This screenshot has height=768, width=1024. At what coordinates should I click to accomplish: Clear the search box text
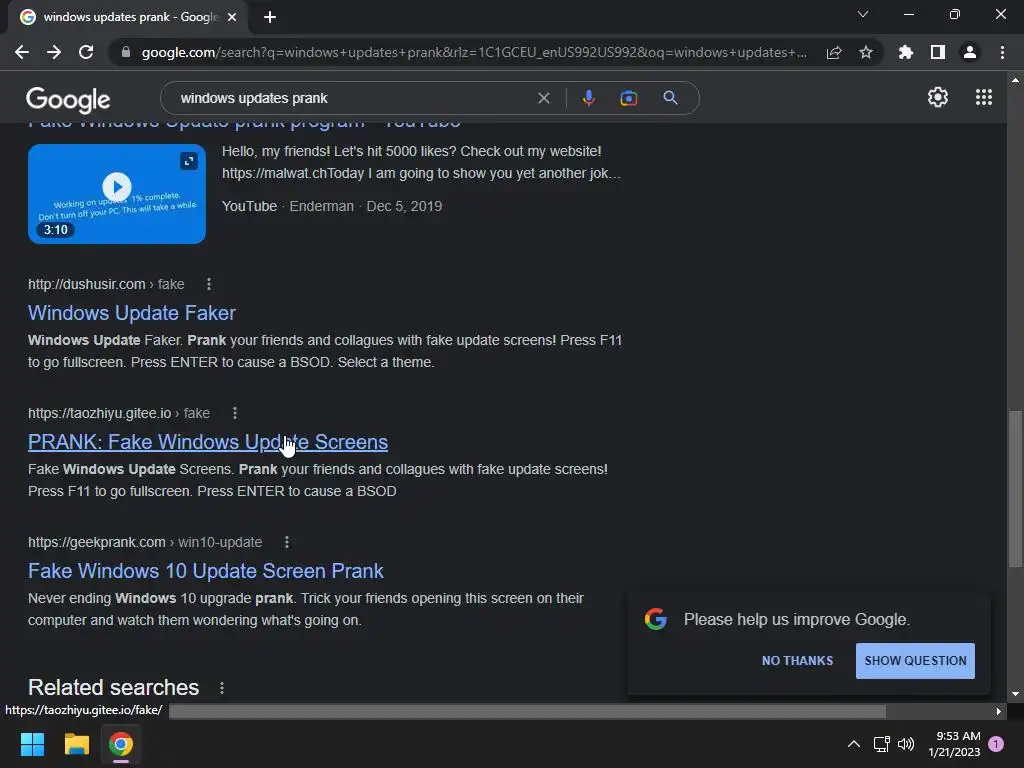(x=543, y=98)
